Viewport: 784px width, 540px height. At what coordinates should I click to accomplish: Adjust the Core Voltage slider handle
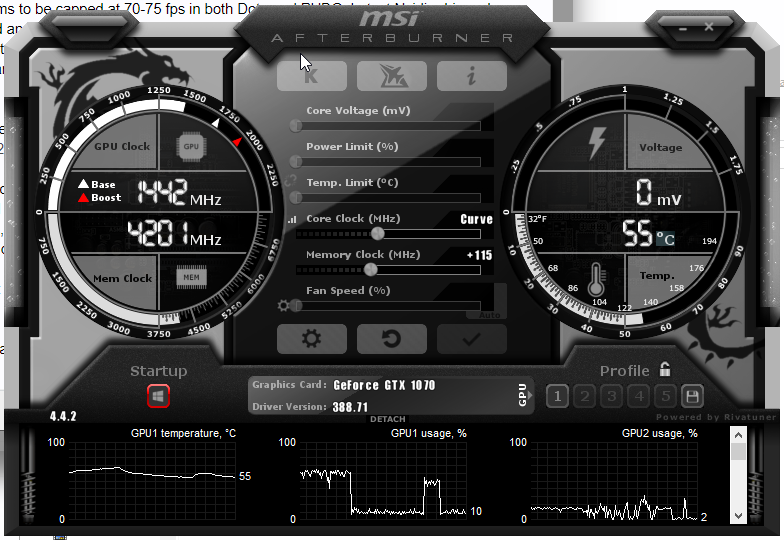tap(296, 126)
